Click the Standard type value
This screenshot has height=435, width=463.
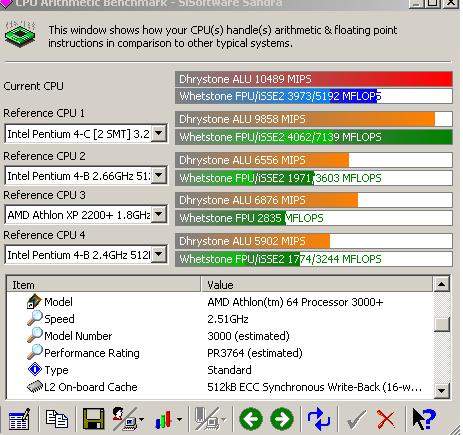(x=229, y=370)
